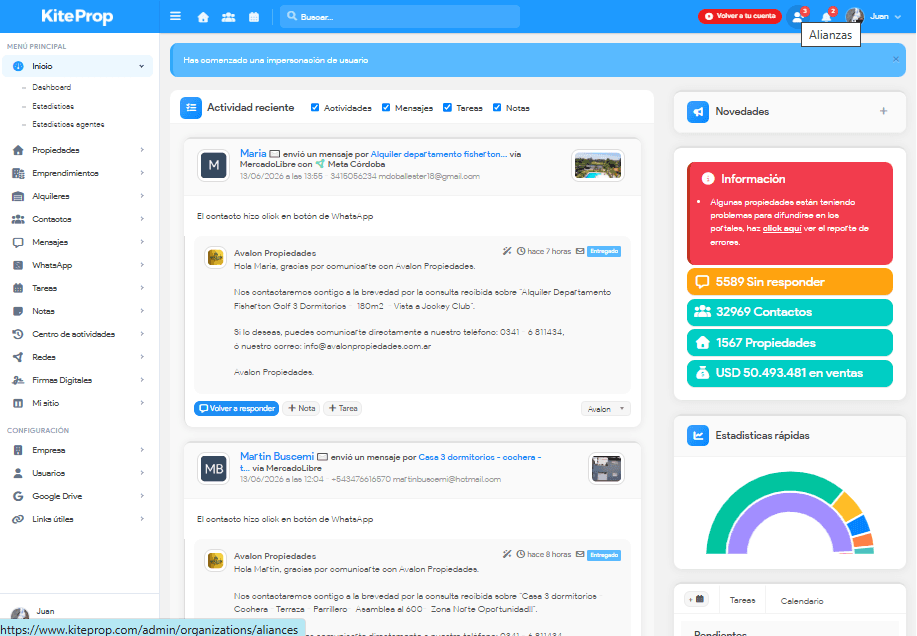This screenshot has width=917, height=636.
Task: Click the Estadísticas rápidas chart icon
Action: [x=698, y=435]
